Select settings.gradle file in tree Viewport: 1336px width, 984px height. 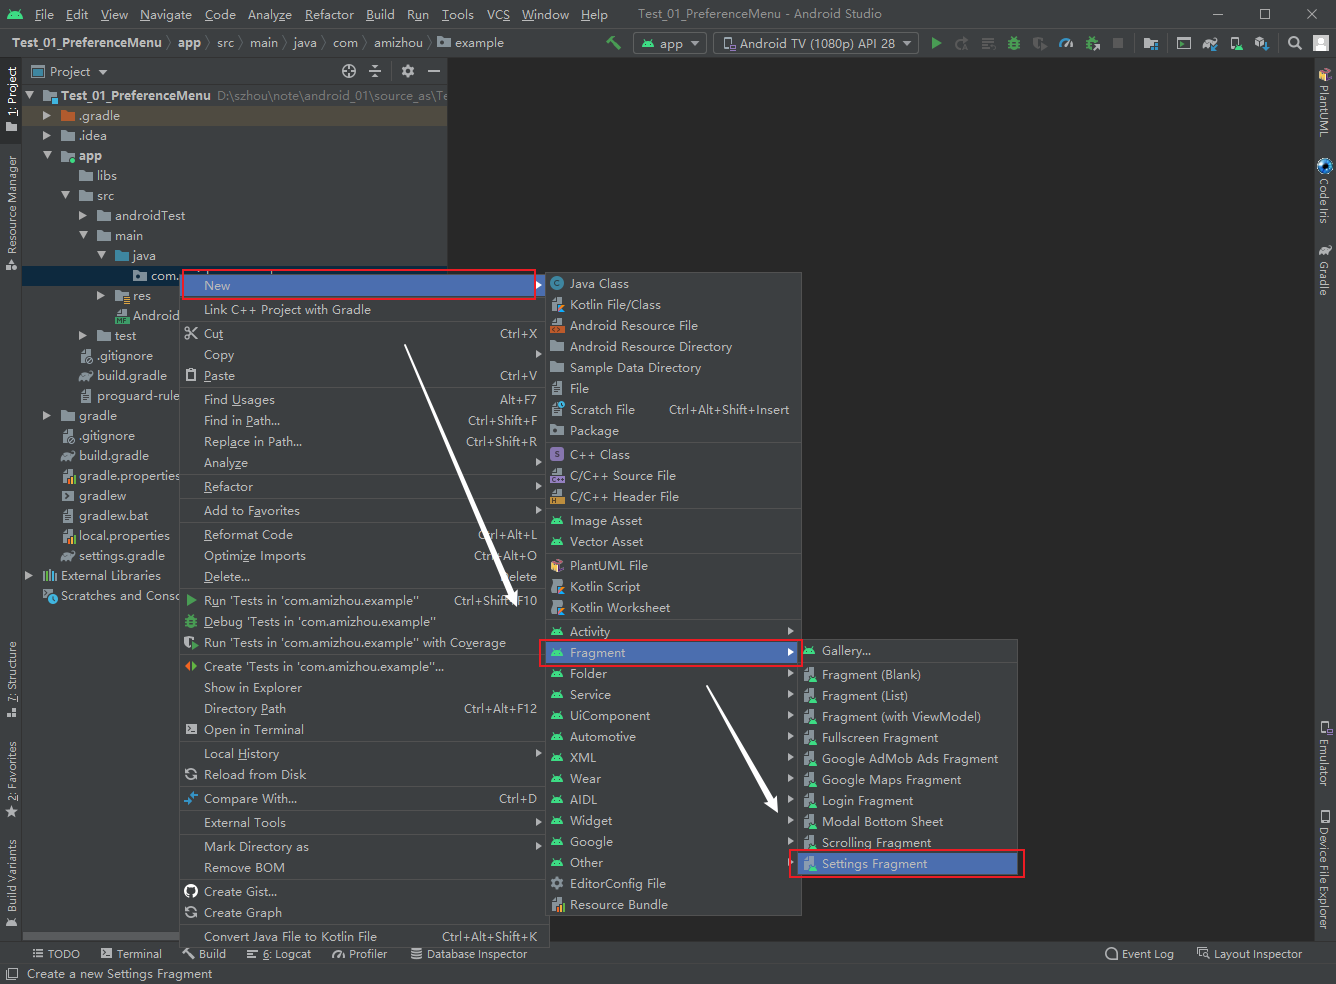pyautogui.click(x=113, y=556)
